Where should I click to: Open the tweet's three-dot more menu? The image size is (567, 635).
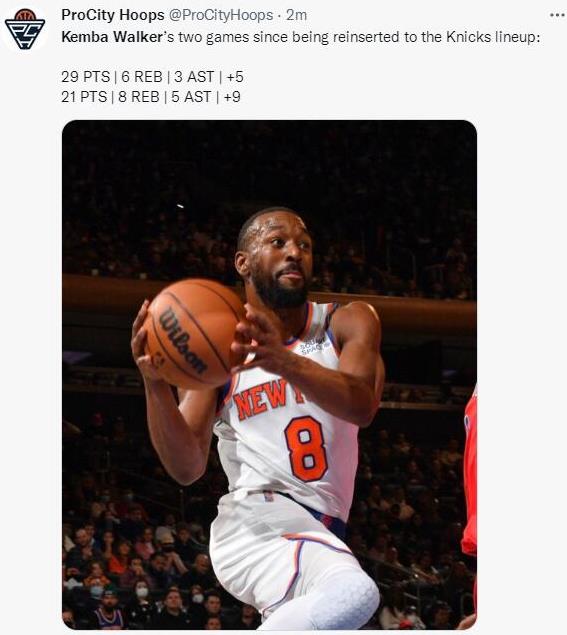(558, 15)
